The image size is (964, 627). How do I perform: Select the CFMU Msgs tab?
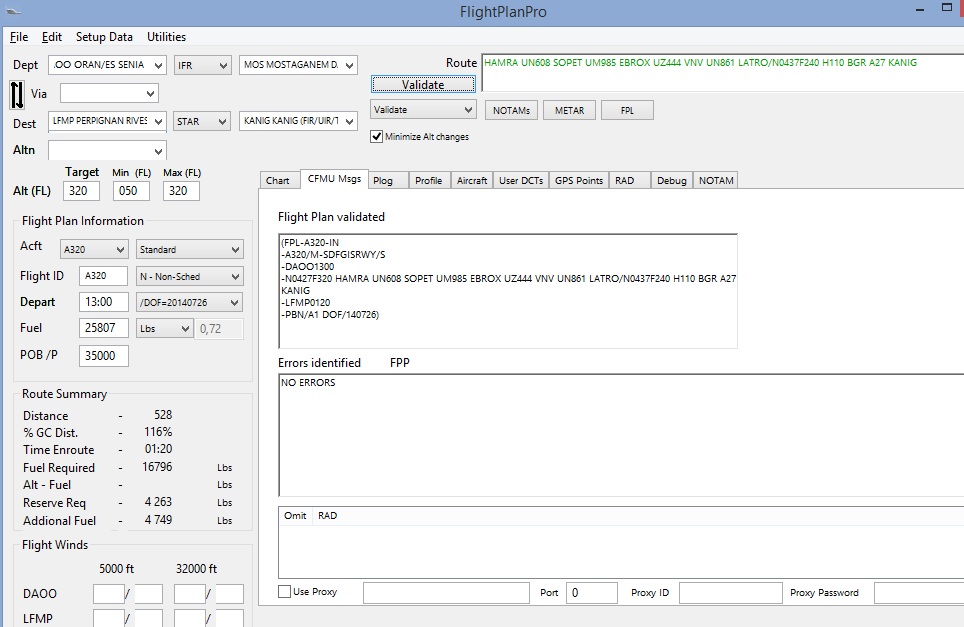coord(334,179)
